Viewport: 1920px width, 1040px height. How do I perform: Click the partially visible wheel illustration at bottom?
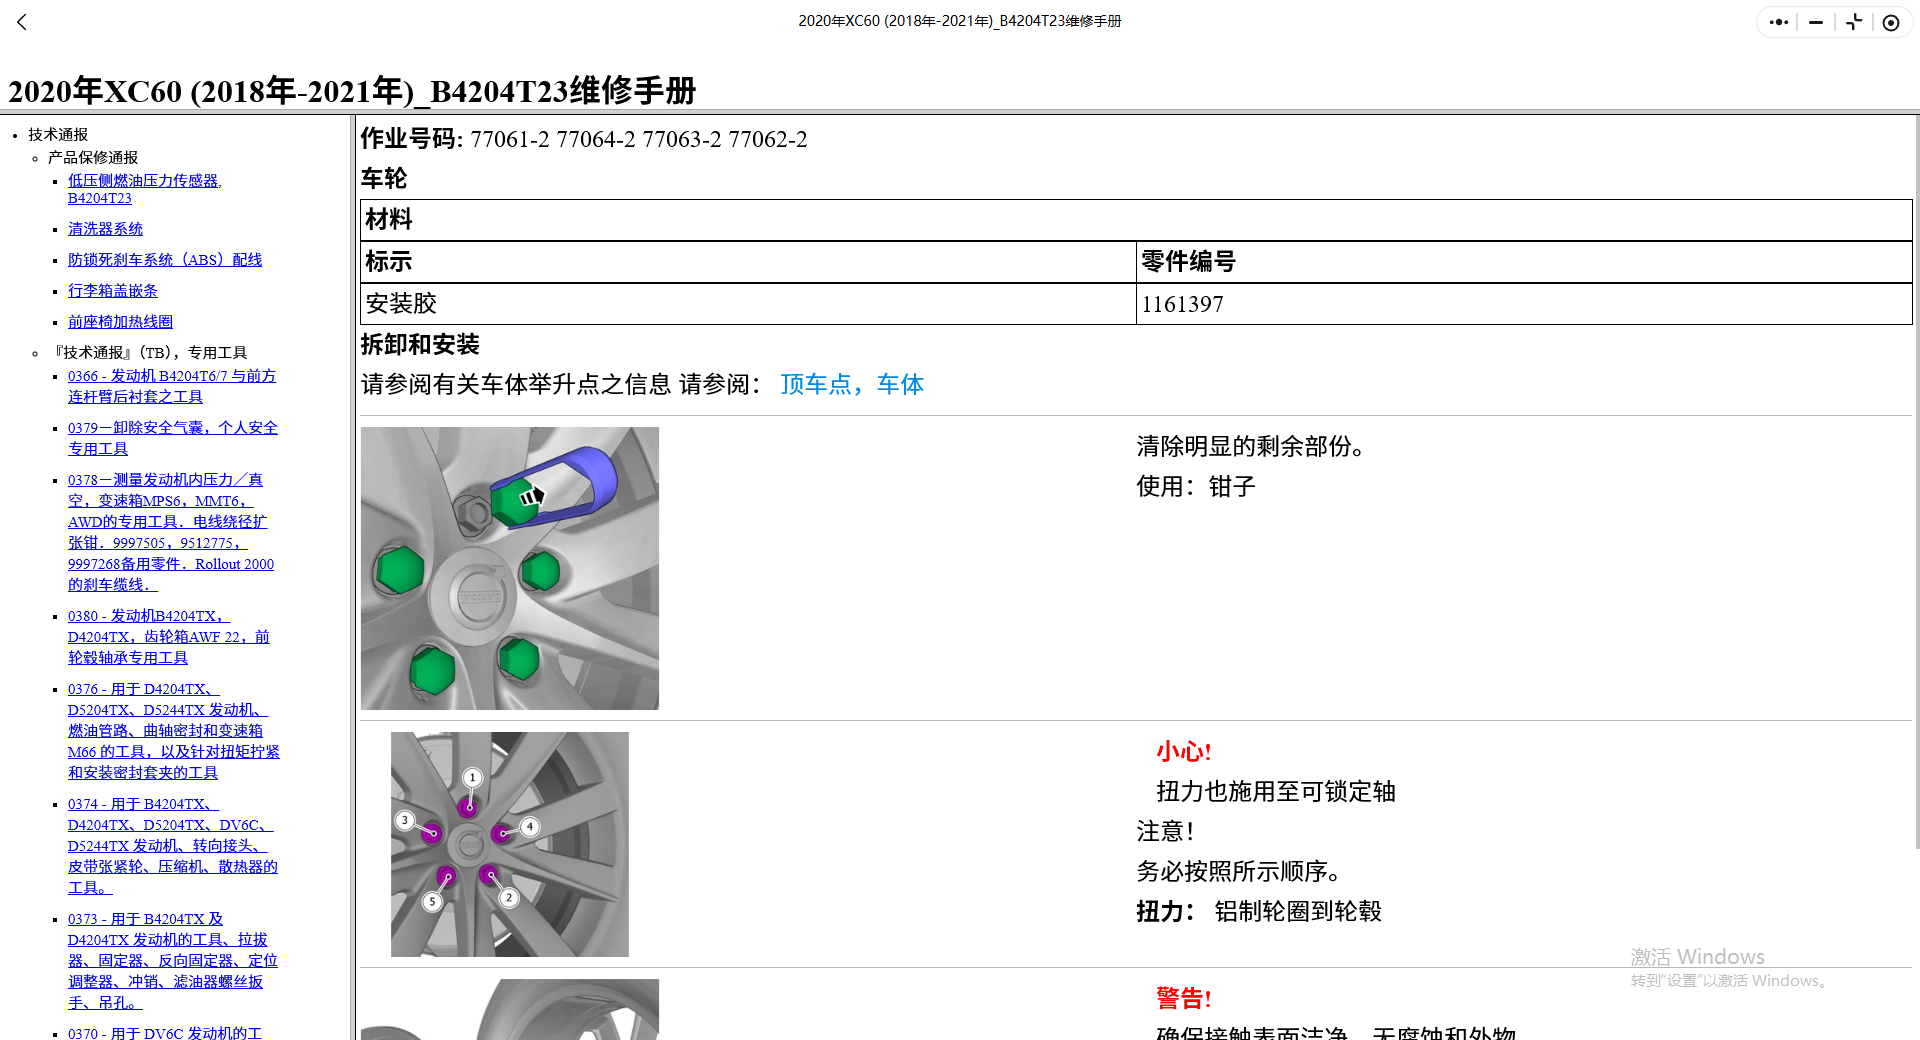click(510, 1009)
